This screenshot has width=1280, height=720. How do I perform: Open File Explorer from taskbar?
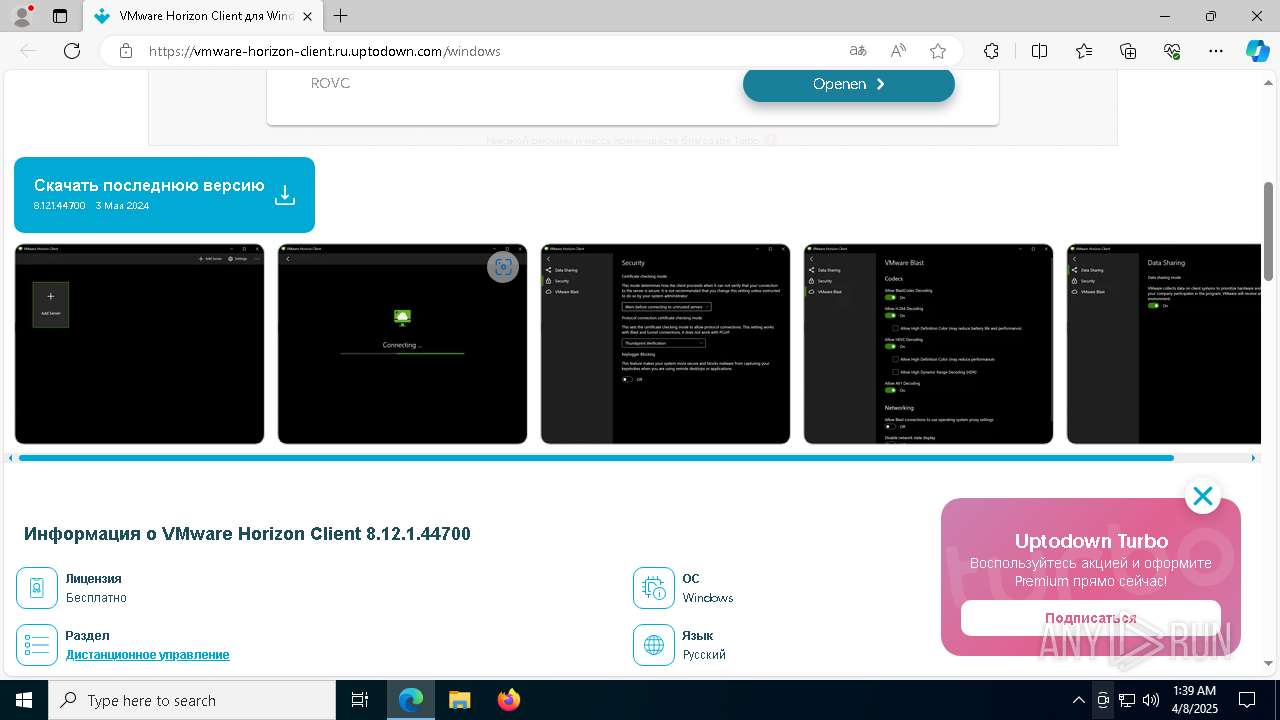tap(460, 700)
